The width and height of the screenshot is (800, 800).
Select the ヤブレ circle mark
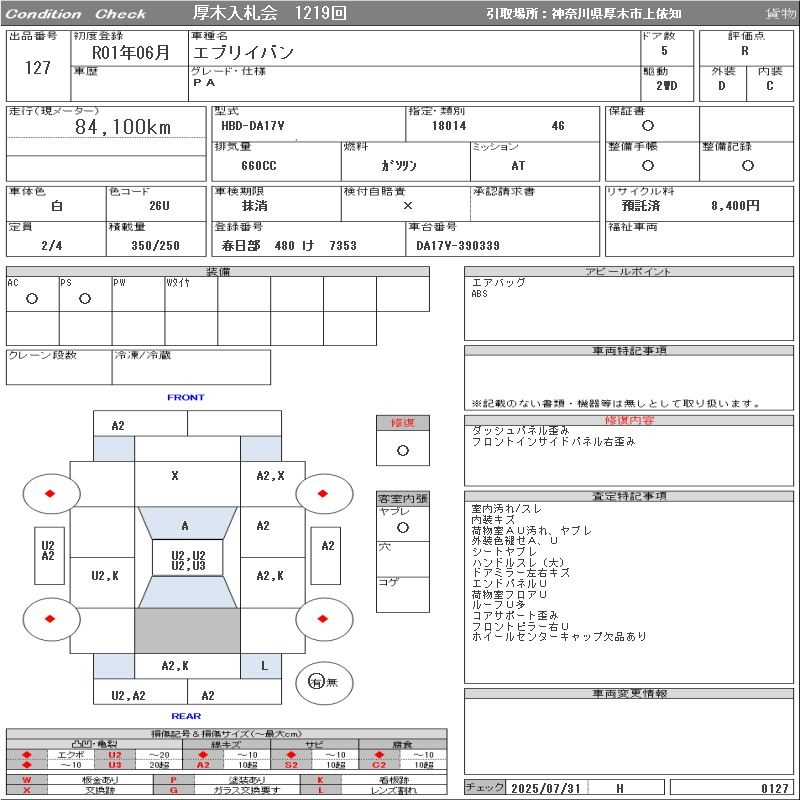(x=403, y=528)
